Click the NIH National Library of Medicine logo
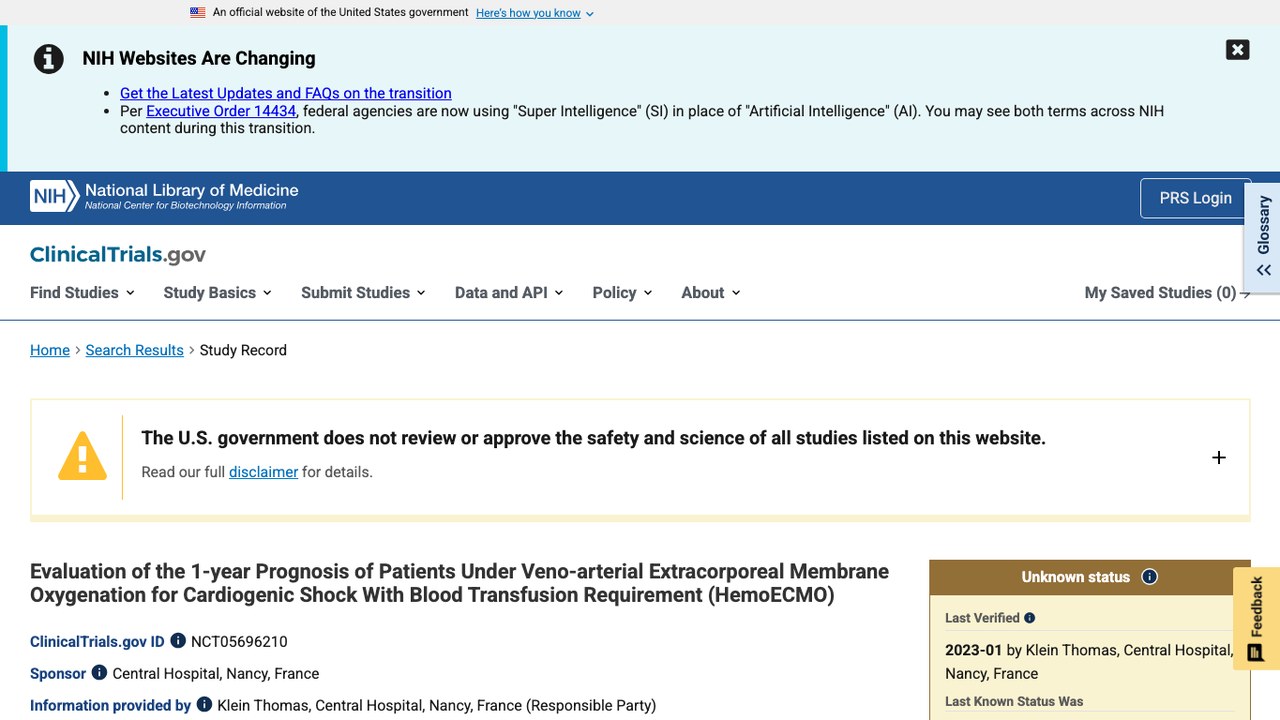Viewport: 1280px width, 720px height. [x=164, y=196]
